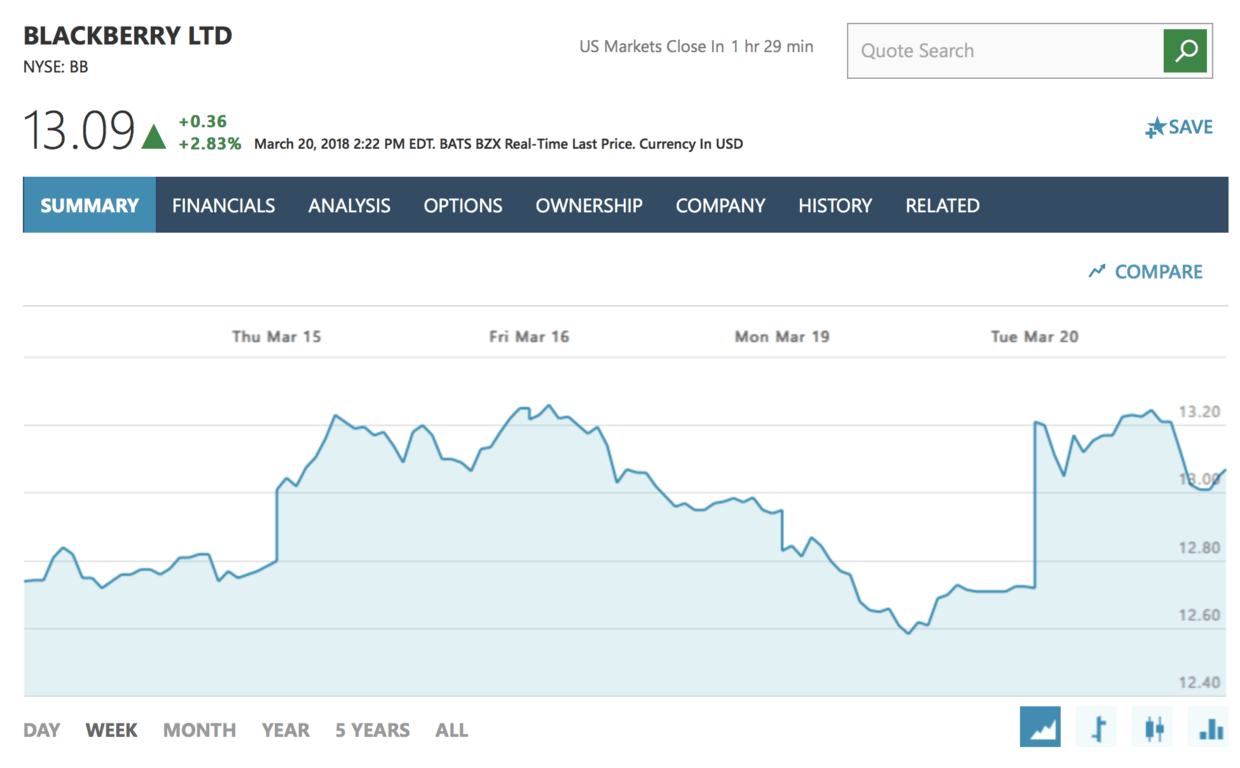Image resolution: width=1240 pixels, height=768 pixels.
Task: Click the Fri Mar 16 date label
Action: (529, 336)
